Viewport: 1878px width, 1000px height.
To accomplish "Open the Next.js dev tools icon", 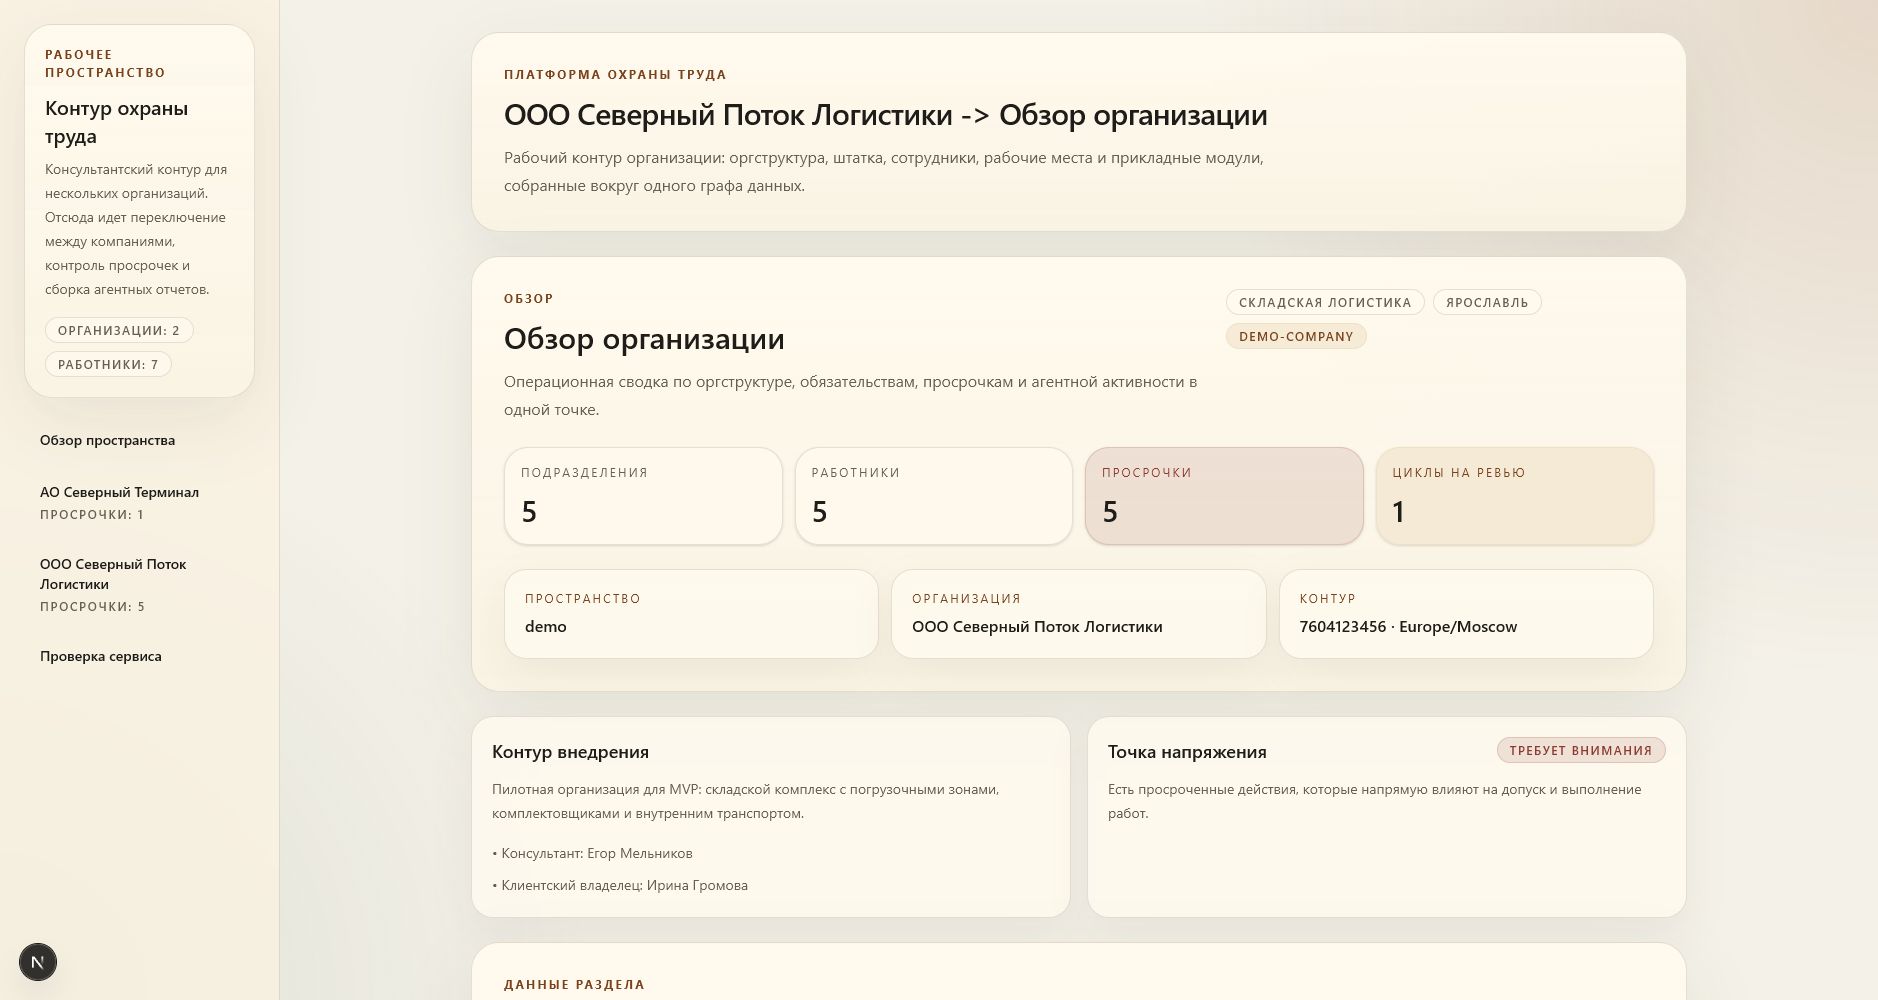I will [38, 962].
